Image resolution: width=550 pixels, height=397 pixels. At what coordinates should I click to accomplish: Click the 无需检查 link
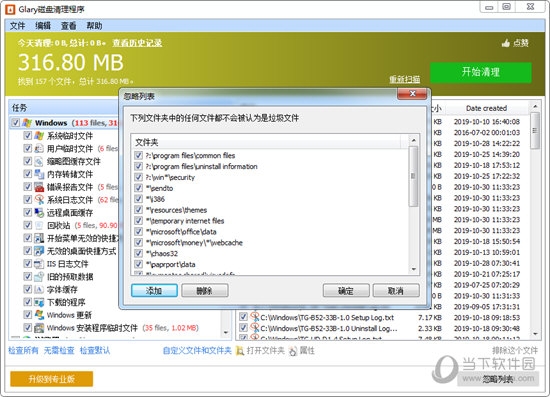[x=59, y=350]
